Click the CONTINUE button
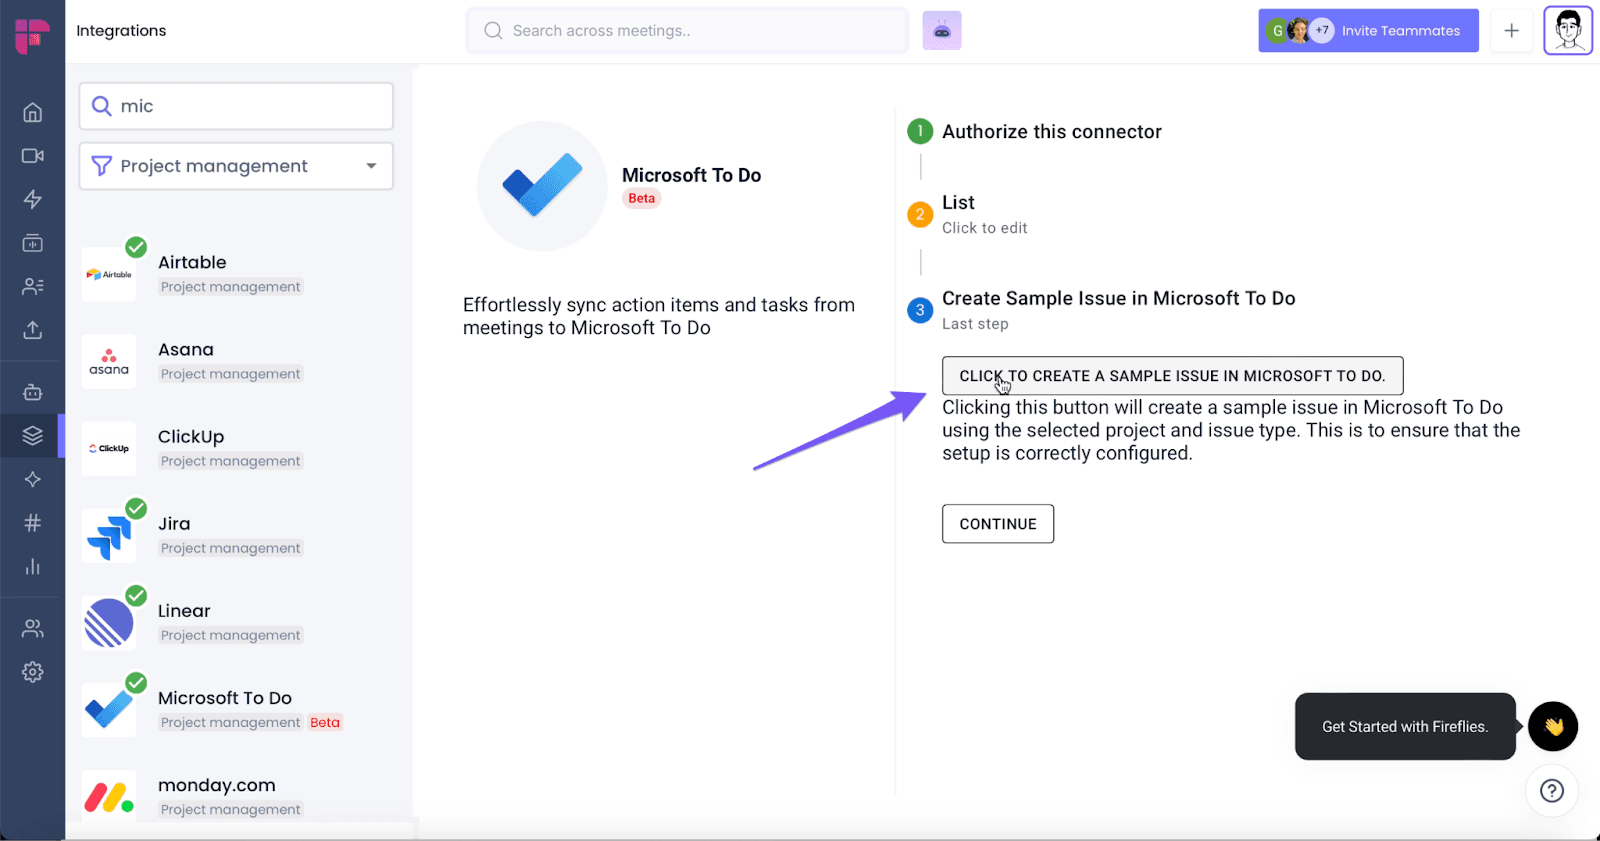This screenshot has height=841, width=1600. (998, 524)
